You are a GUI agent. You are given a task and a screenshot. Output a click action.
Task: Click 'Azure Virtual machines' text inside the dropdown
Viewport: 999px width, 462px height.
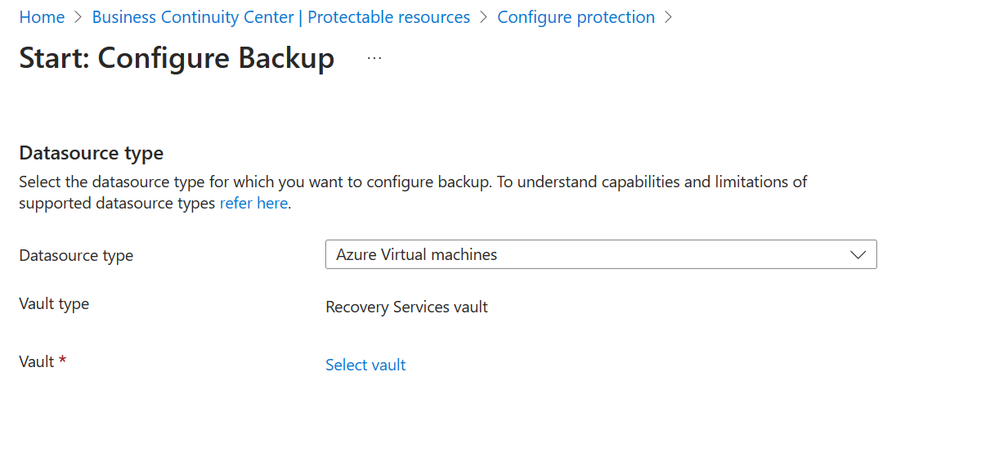(417, 255)
